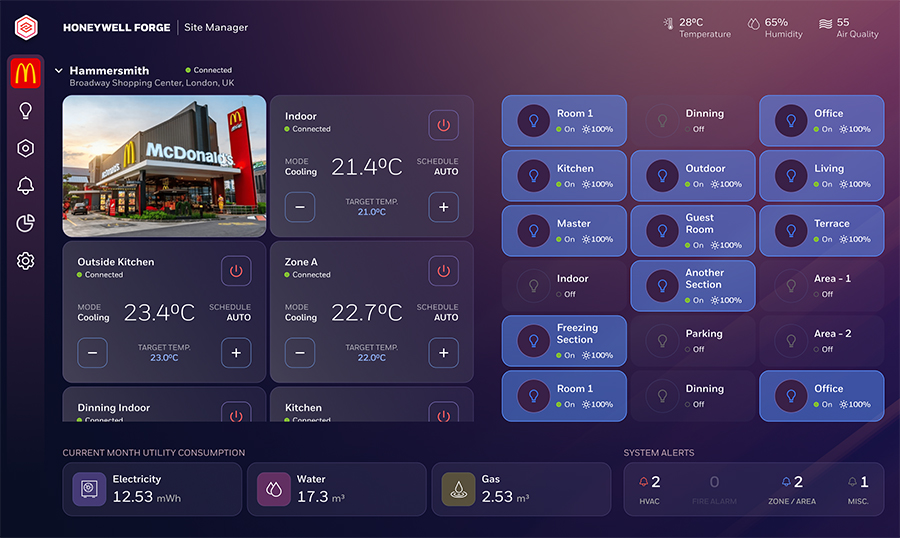Open the alerts bell icon in sidebar
The width and height of the screenshot is (900, 538).
pyautogui.click(x=26, y=186)
